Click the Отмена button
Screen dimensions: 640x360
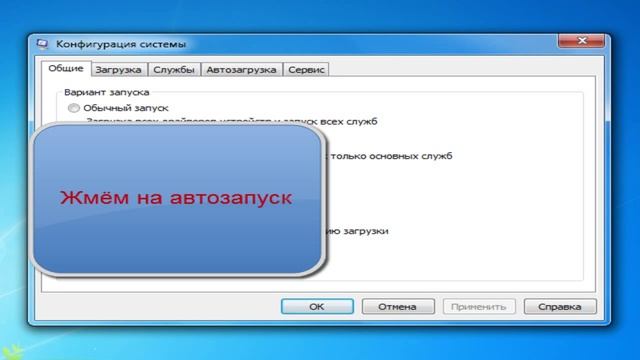click(x=398, y=307)
